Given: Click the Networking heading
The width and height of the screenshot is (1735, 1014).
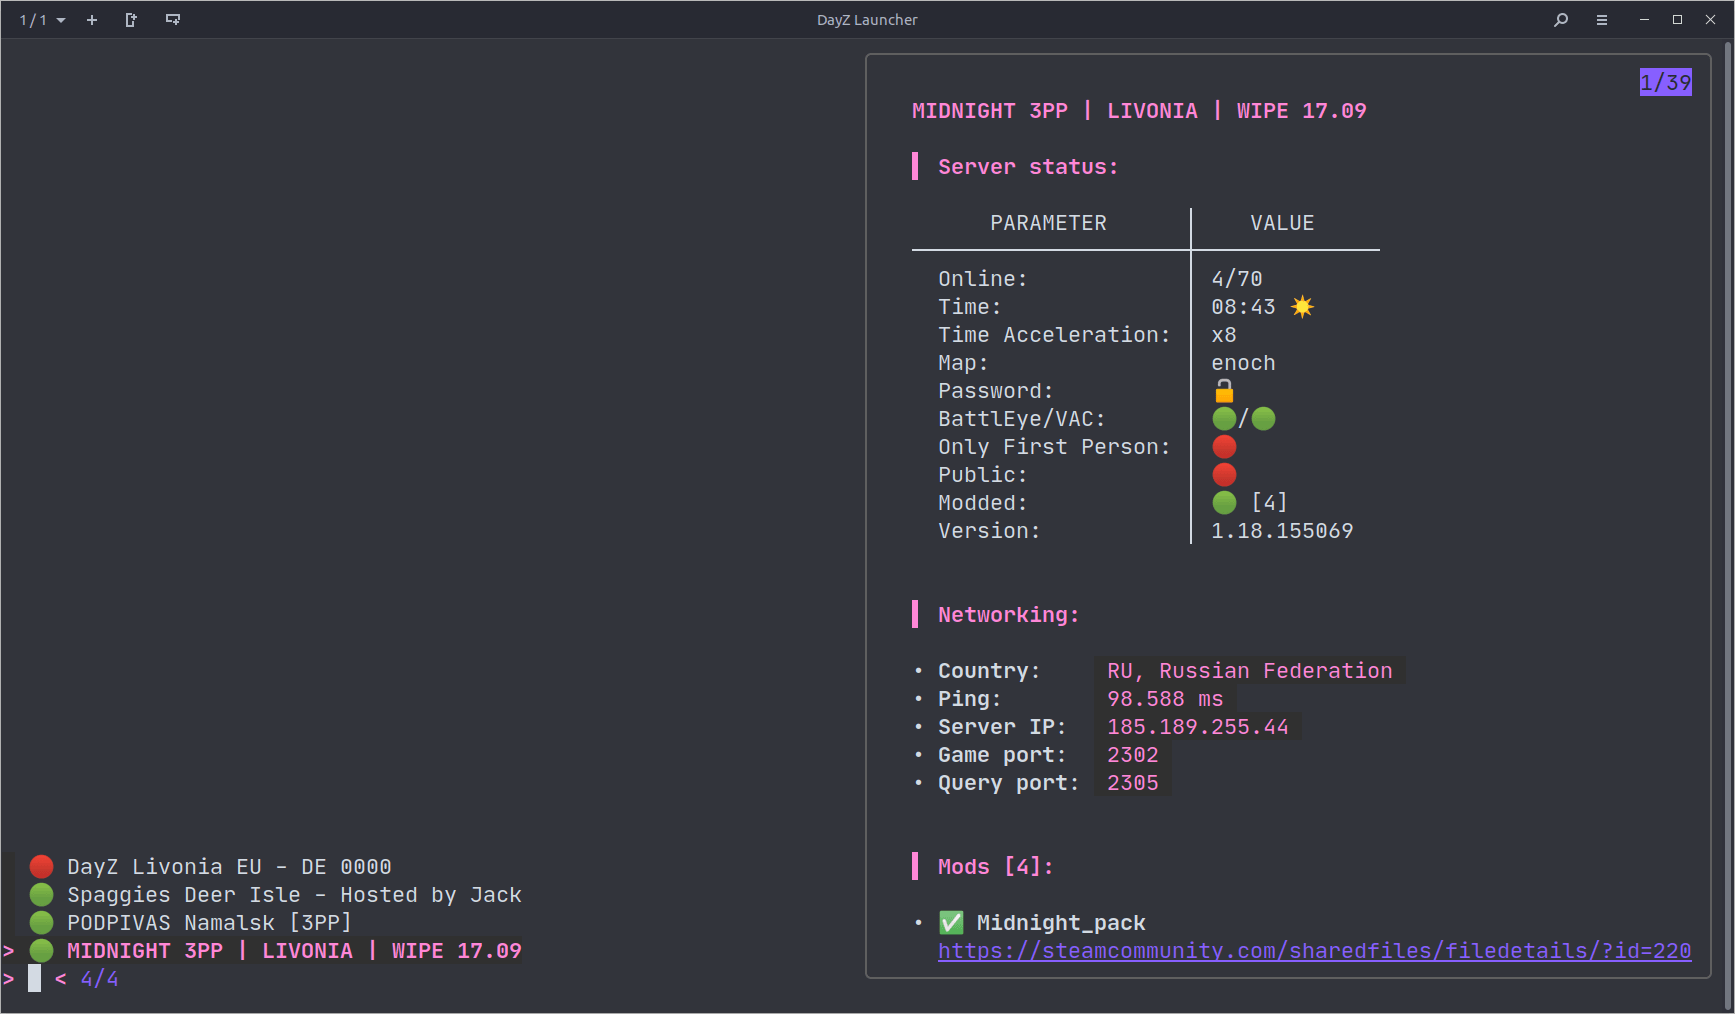Looking at the screenshot, I should (x=1008, y=615).
